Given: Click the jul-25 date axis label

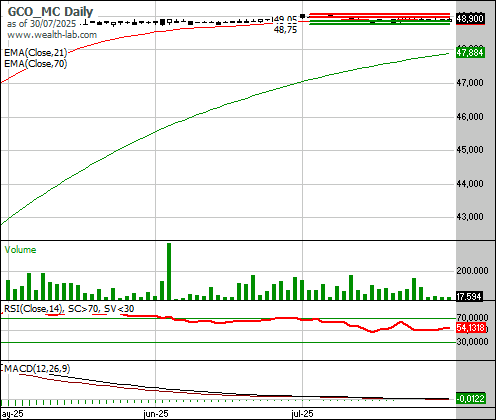Looking at the screenshot, I should (x=302, y=414).
